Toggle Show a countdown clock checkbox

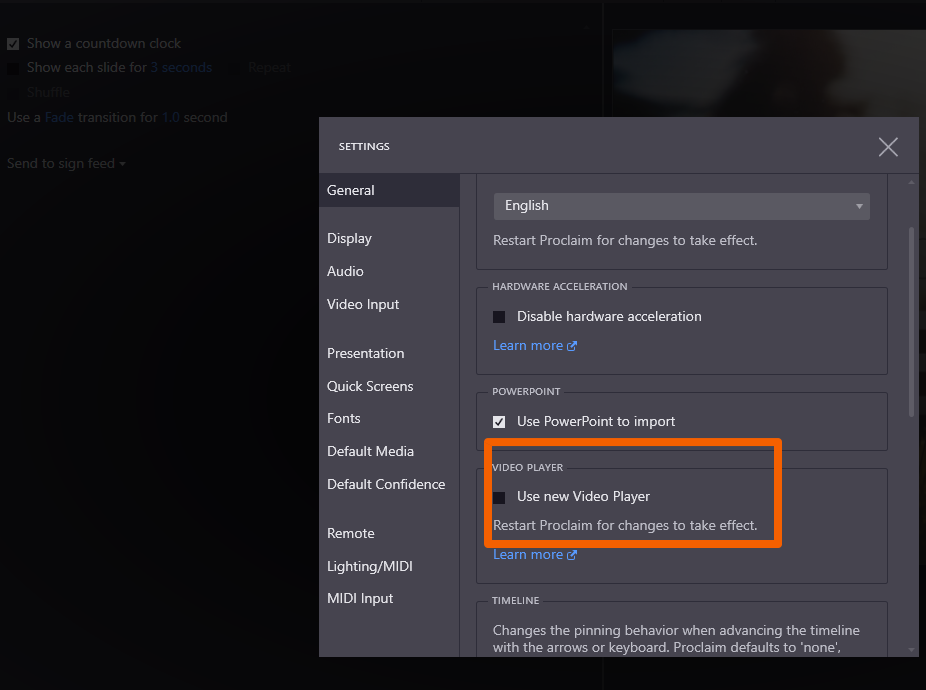point(13,44)
